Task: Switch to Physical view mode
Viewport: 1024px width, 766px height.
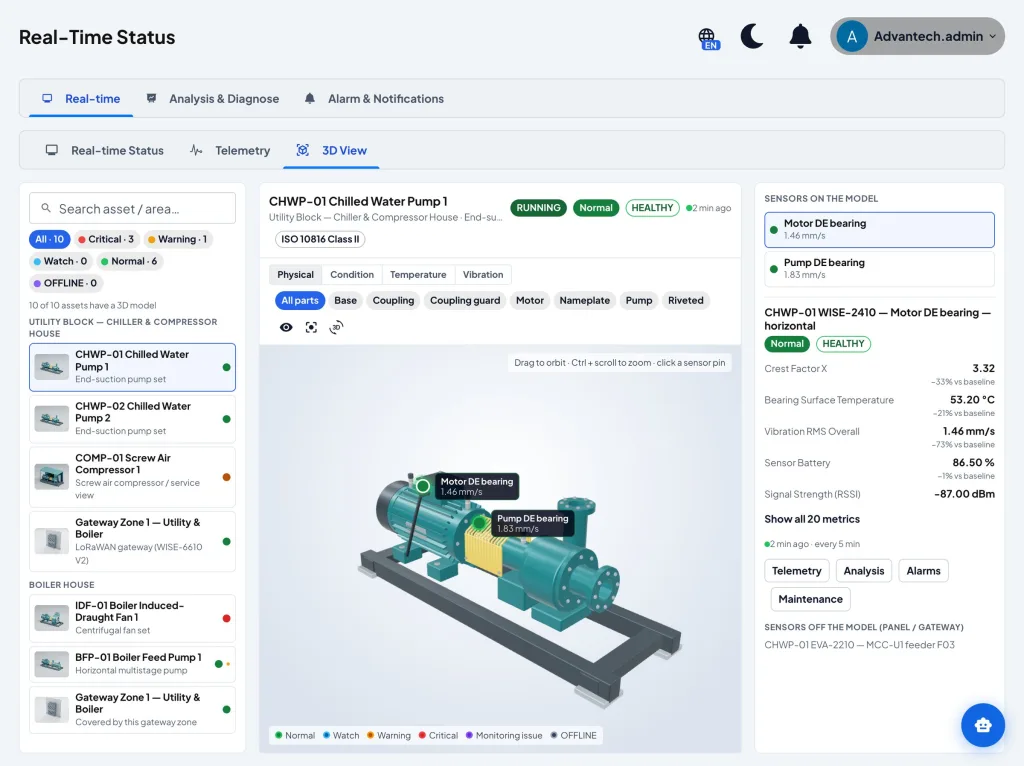Action: coord(295,275)
